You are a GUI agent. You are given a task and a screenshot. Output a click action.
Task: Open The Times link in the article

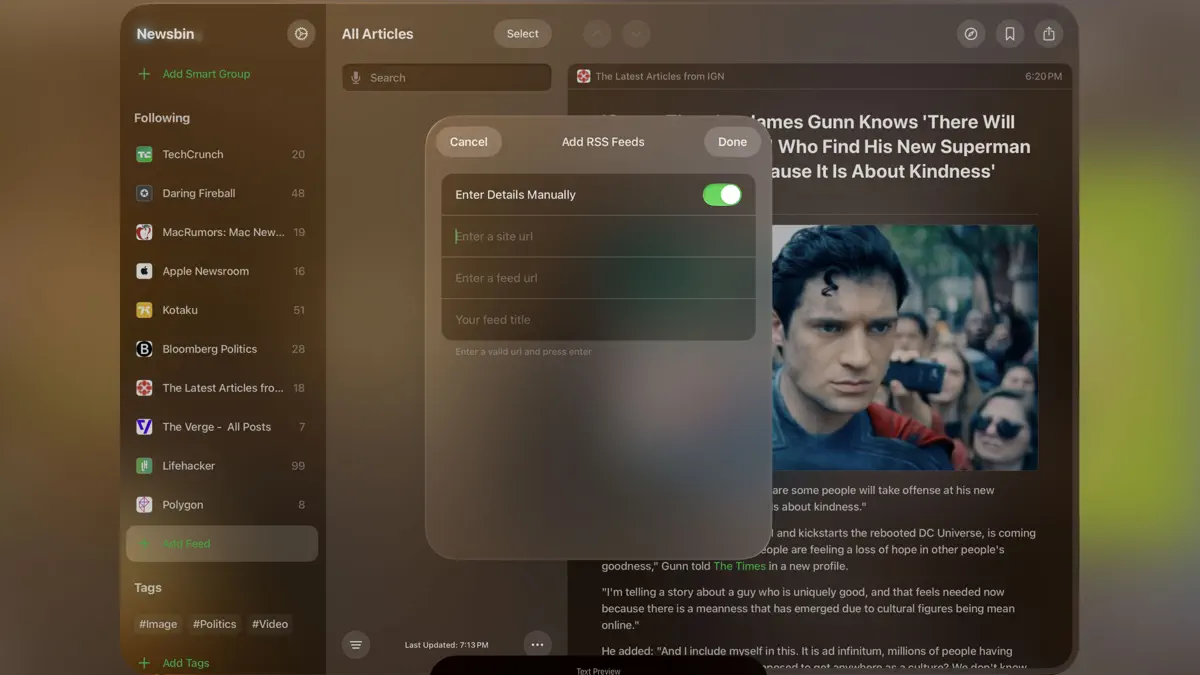pyautogui.click(x=738, y=565)
